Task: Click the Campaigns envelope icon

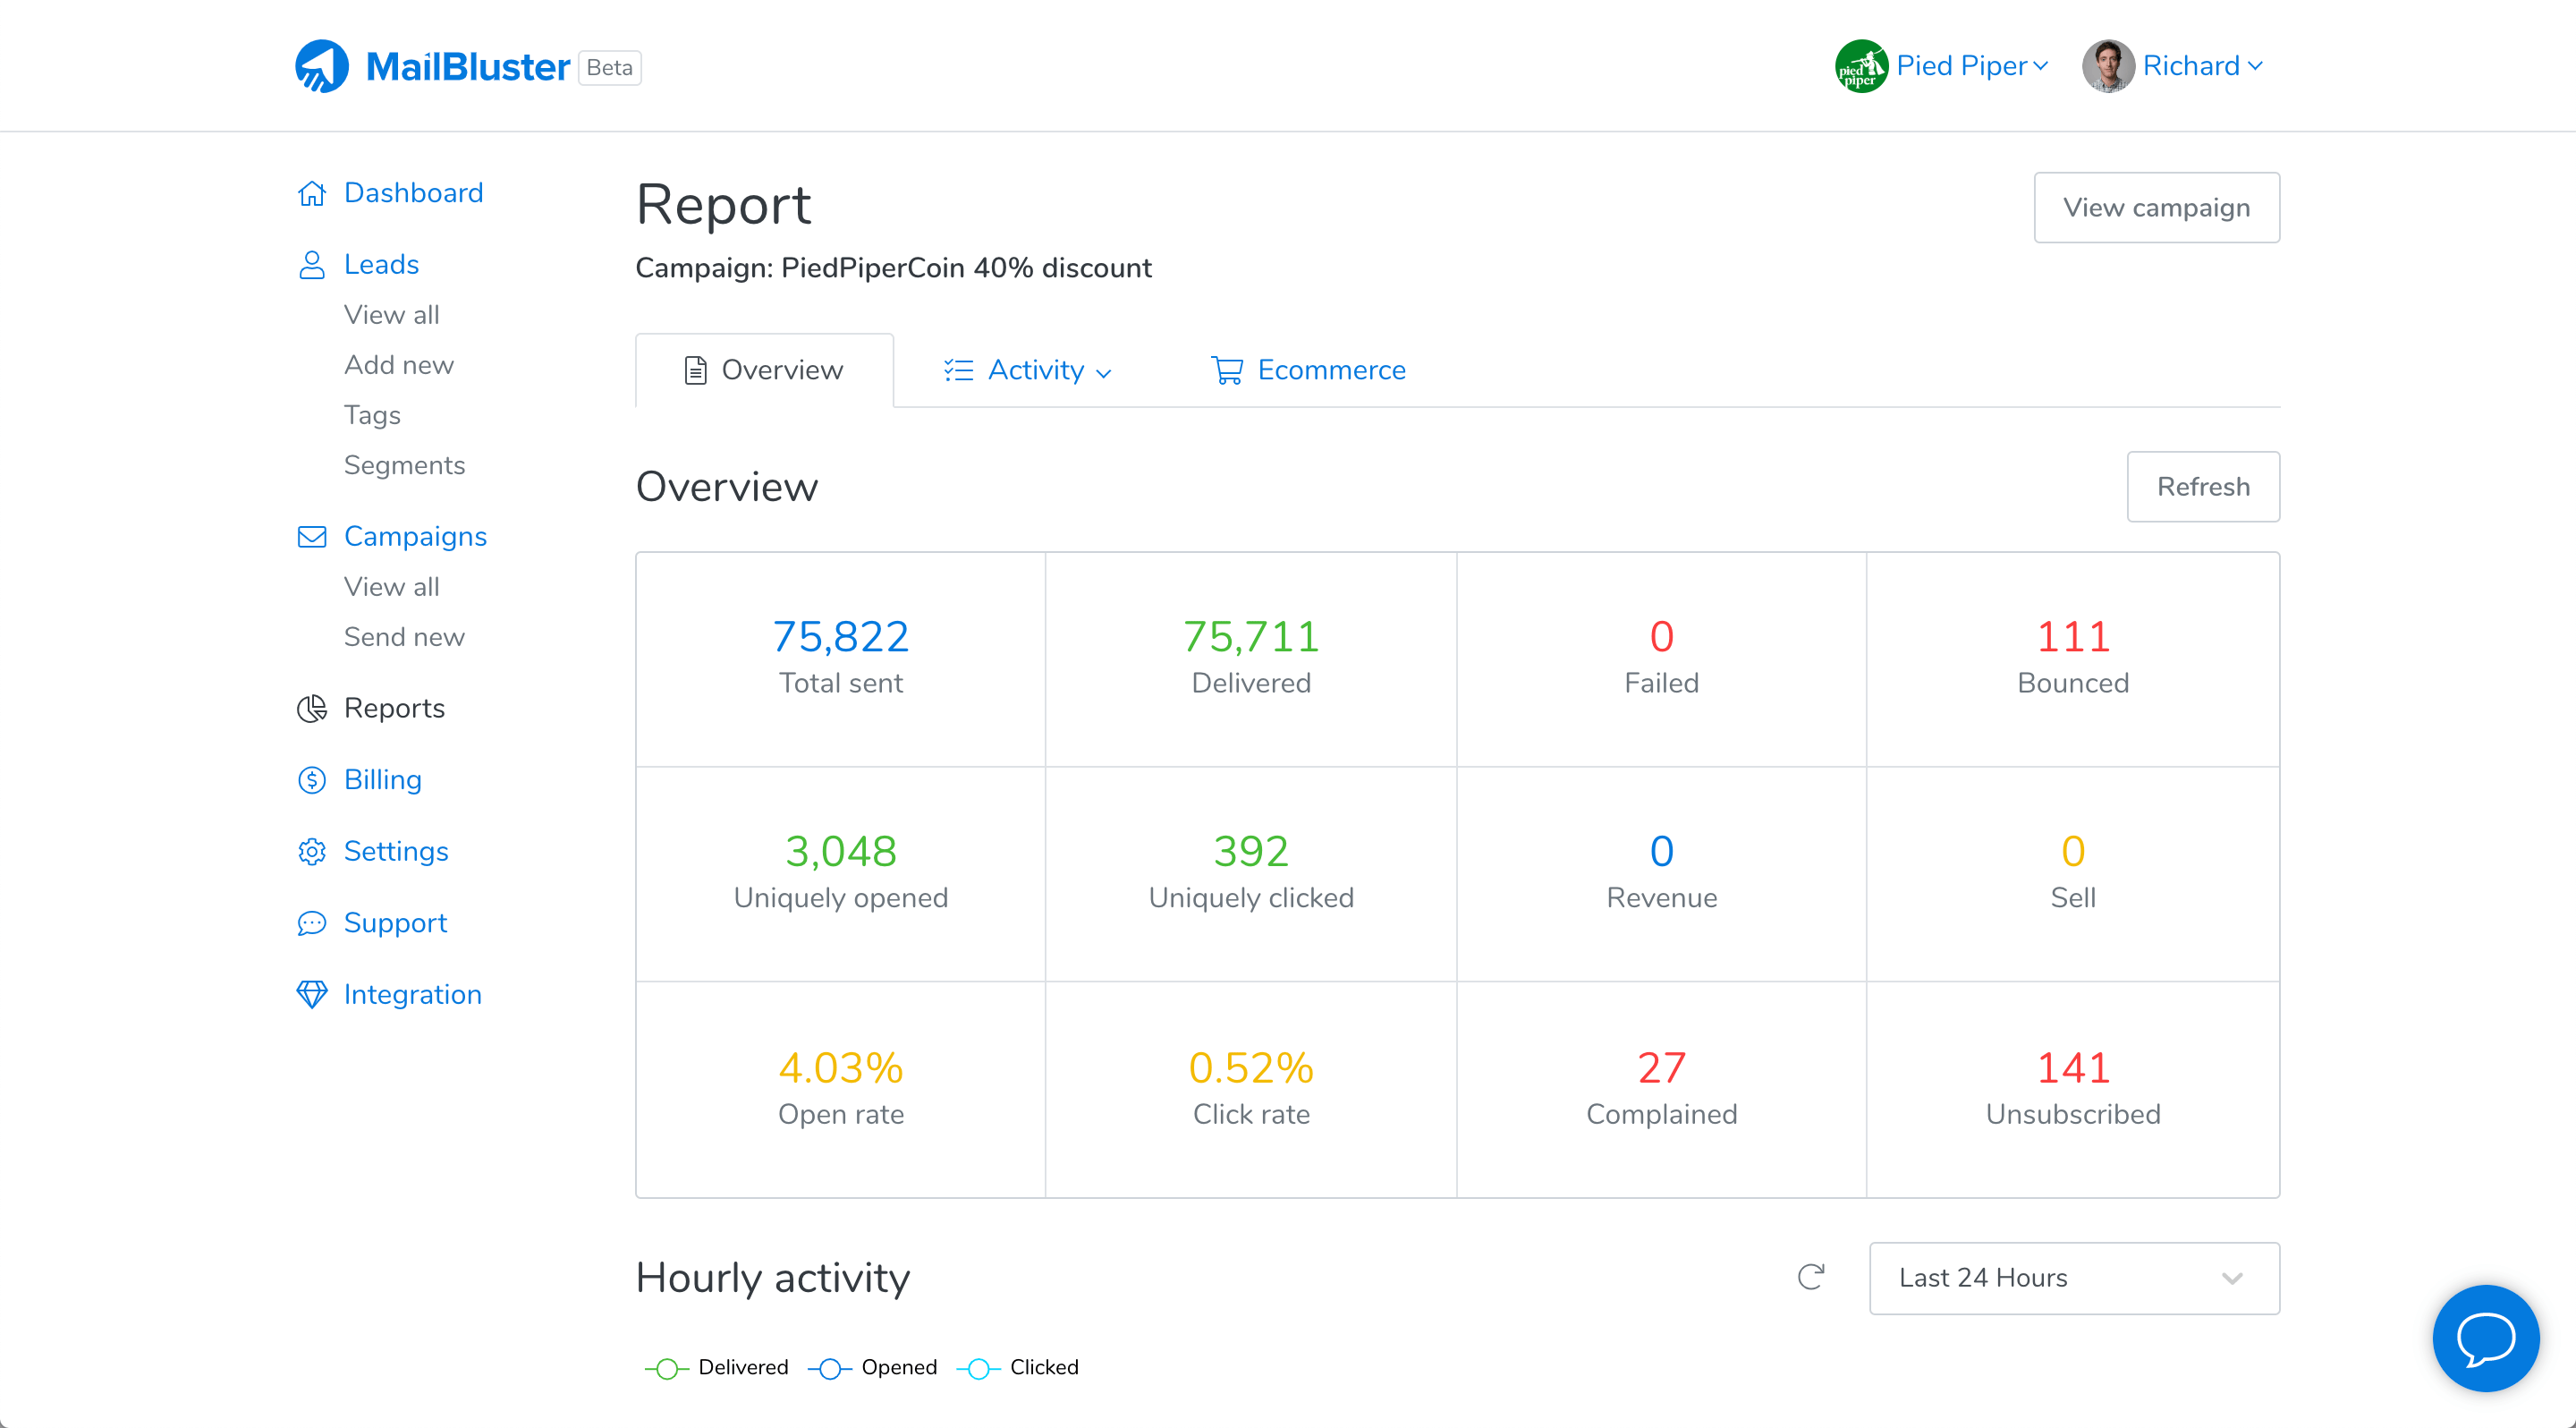Action: pyautogui.click(x=312, y=537)
